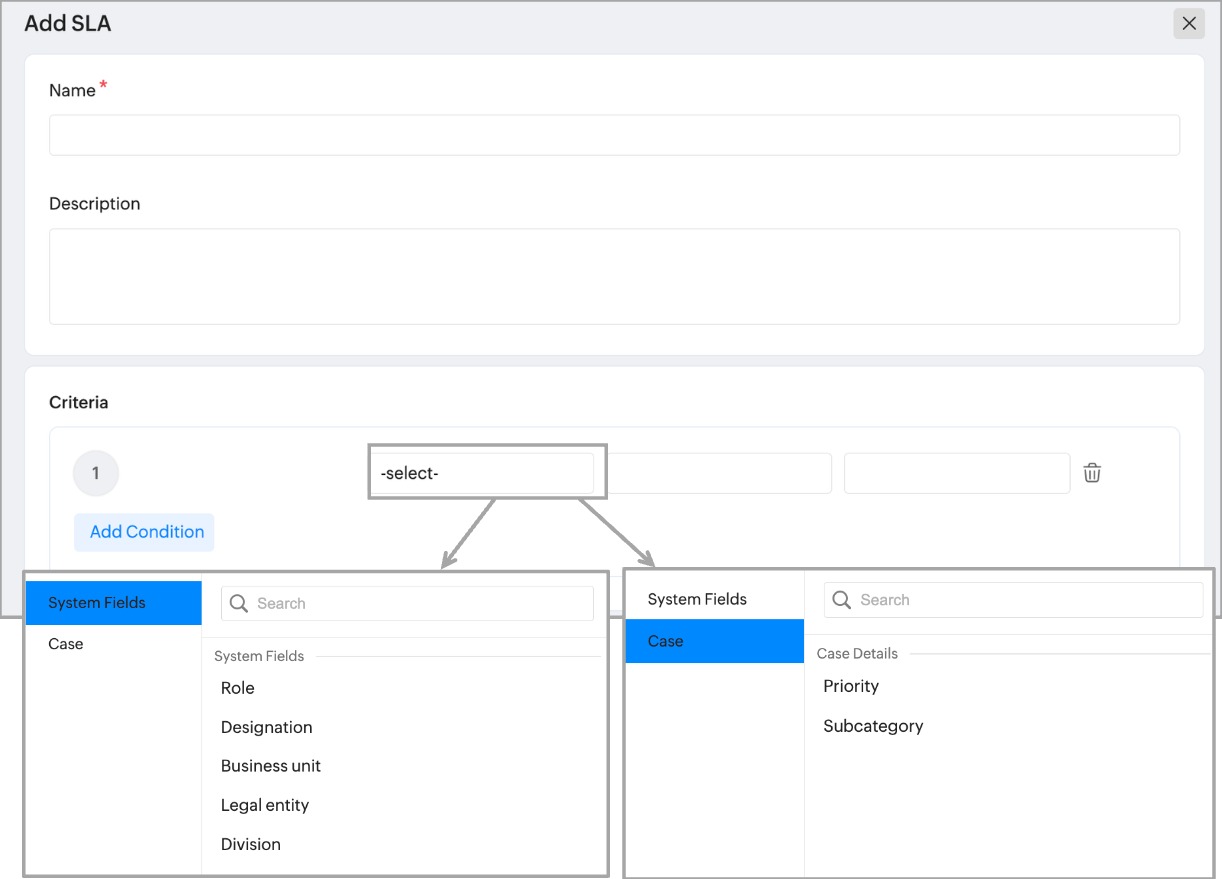Select Division from System Fields

(x=251, y=844)
